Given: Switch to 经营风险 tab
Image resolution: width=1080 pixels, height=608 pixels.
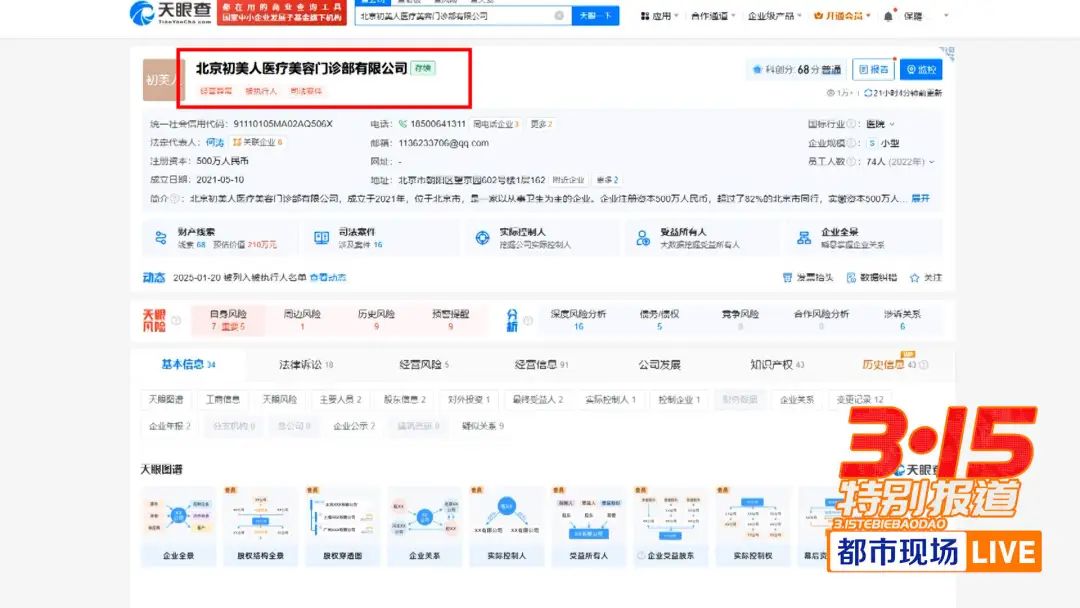Looking at the screenshot, I should tap(424, 365).
